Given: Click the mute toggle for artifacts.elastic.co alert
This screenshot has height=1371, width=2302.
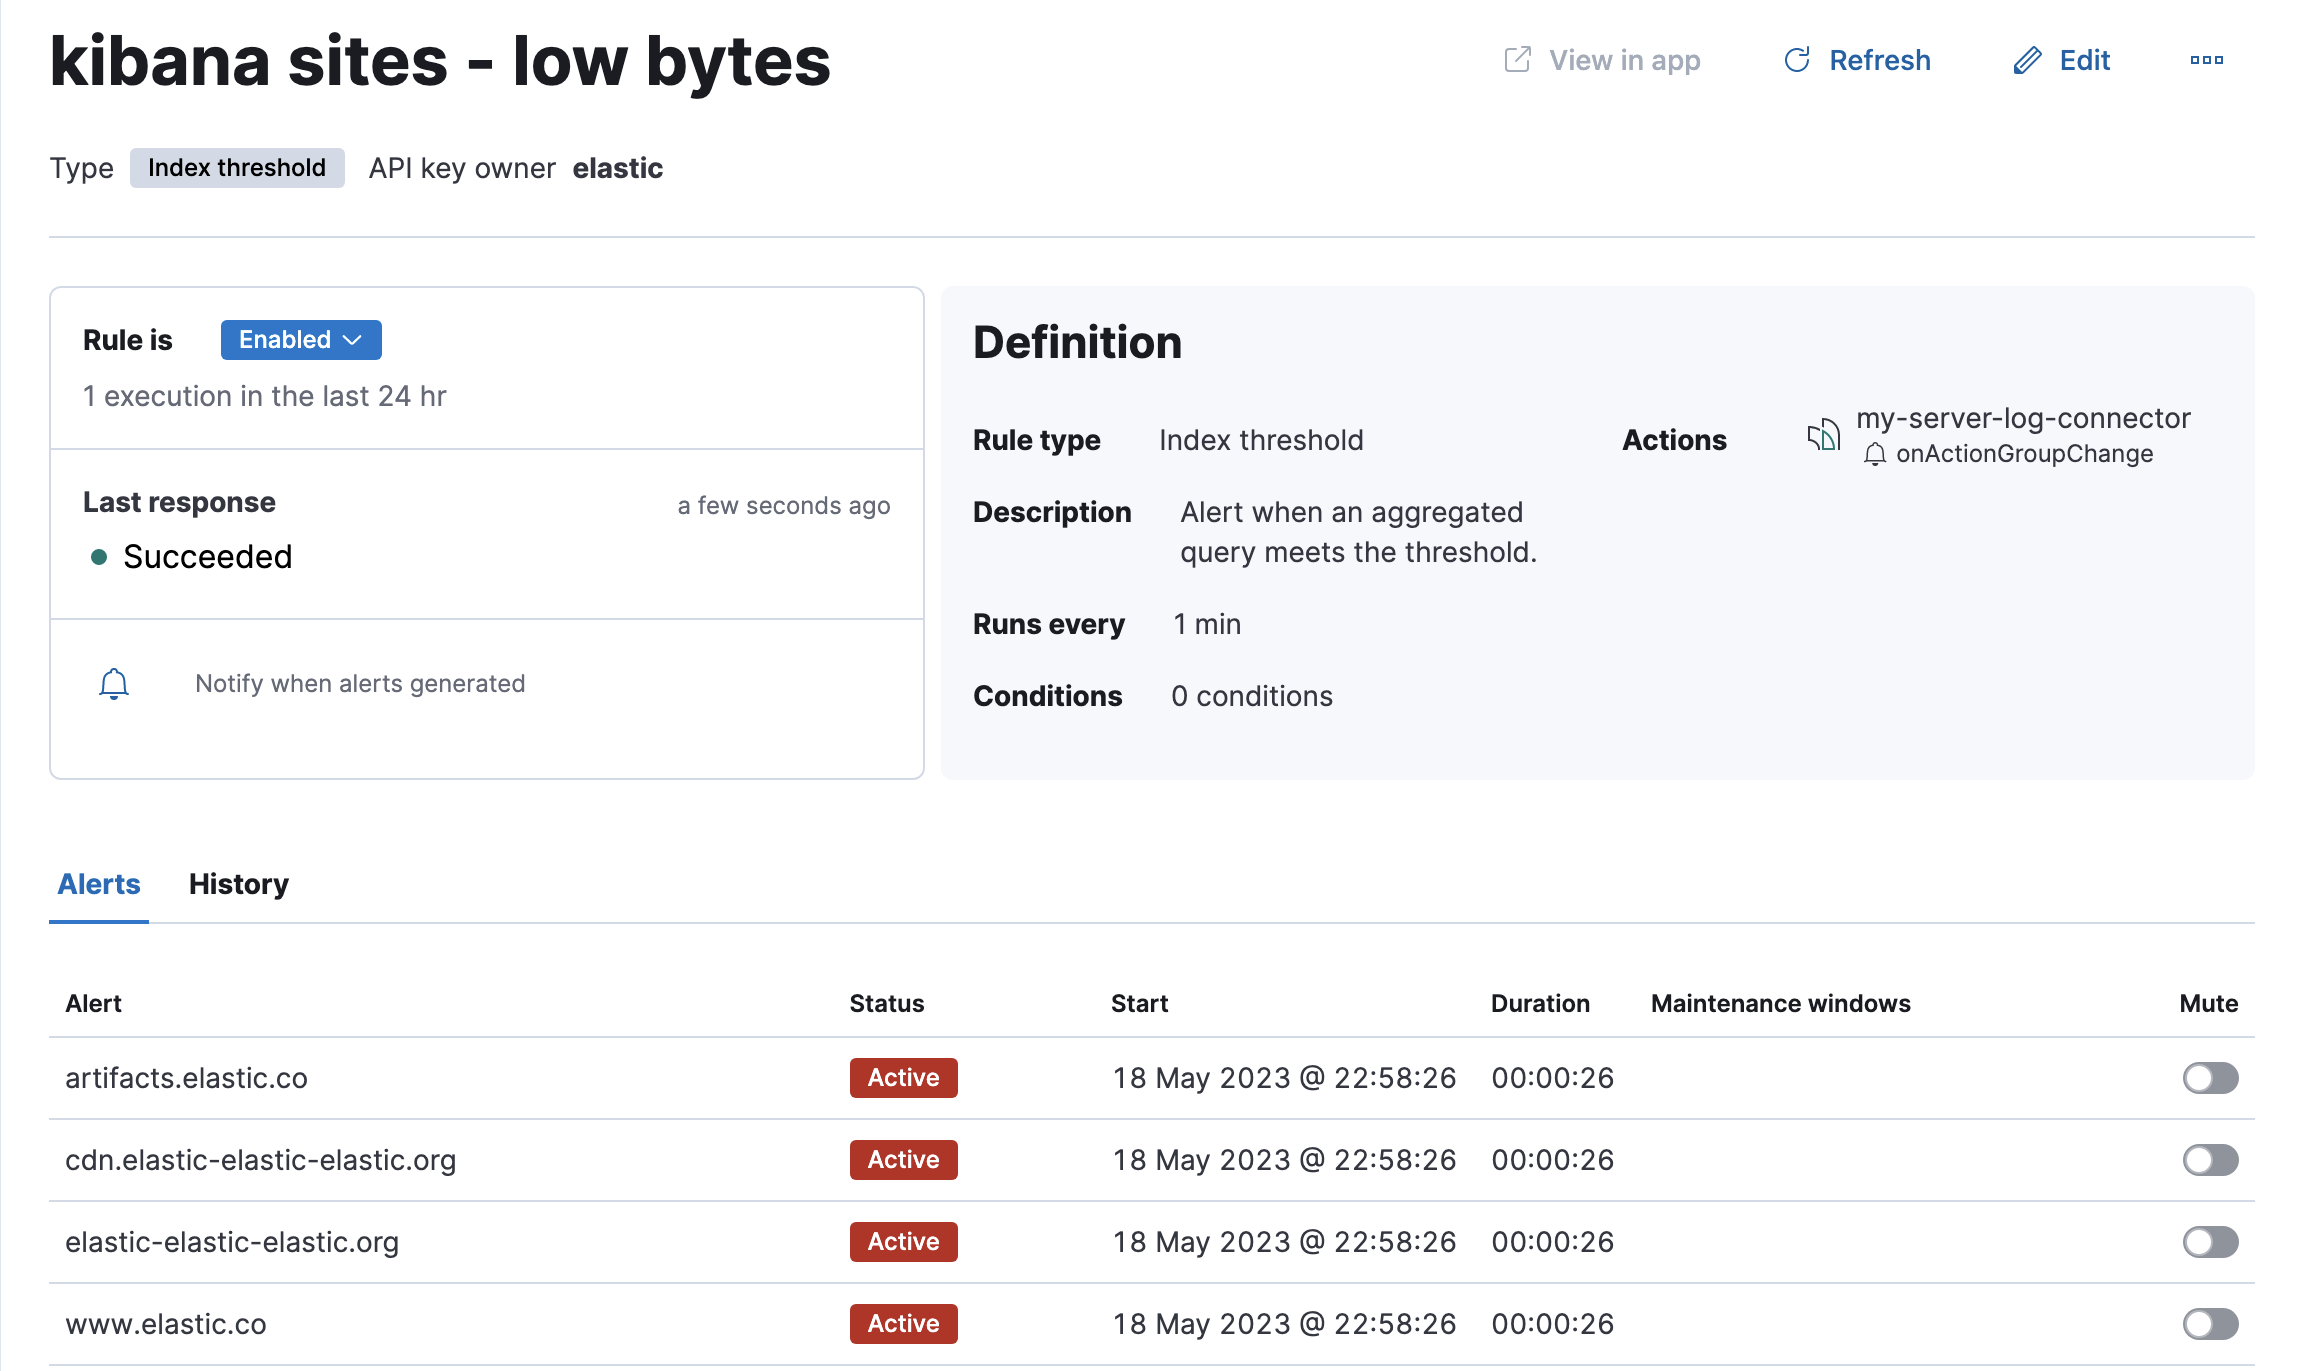Looking at the screenshot, I should point(2211,1077).
